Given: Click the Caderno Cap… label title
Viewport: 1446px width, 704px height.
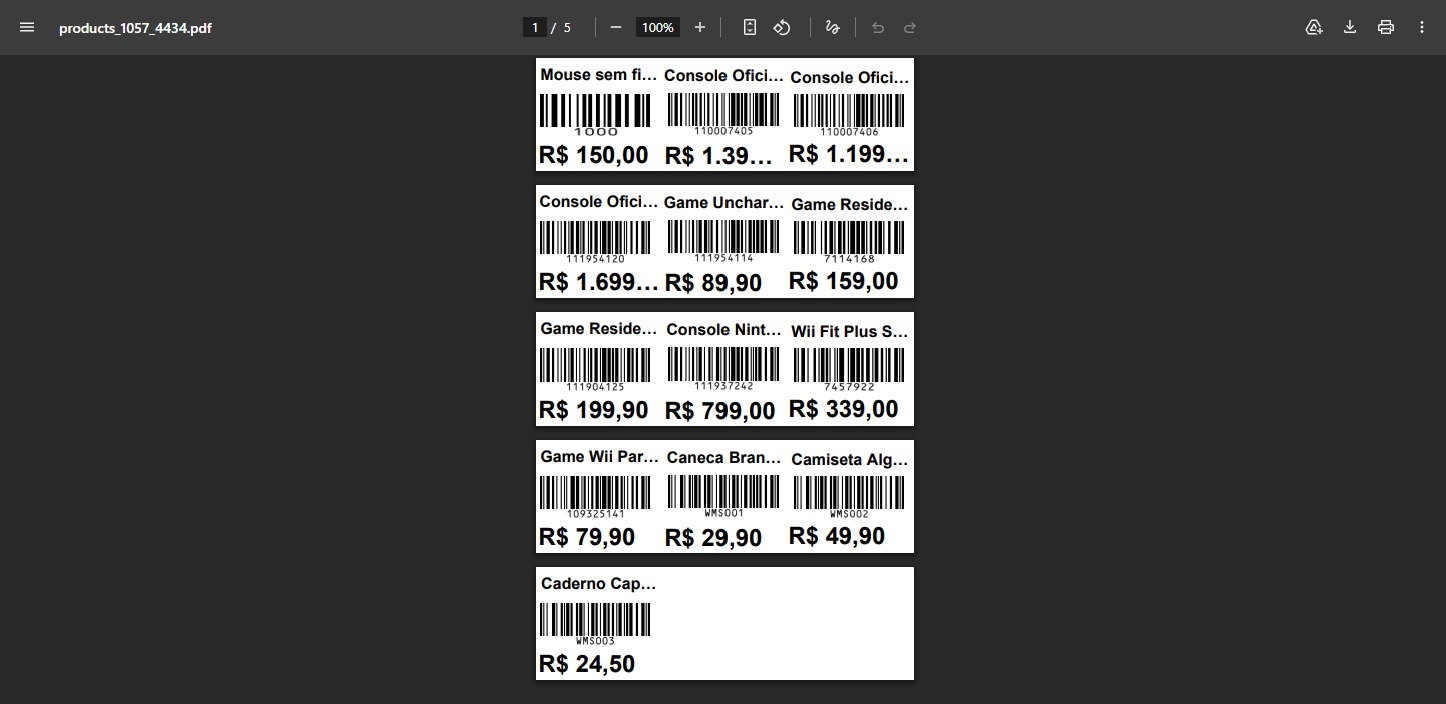Looking at the screenshot, I should 598,584.
